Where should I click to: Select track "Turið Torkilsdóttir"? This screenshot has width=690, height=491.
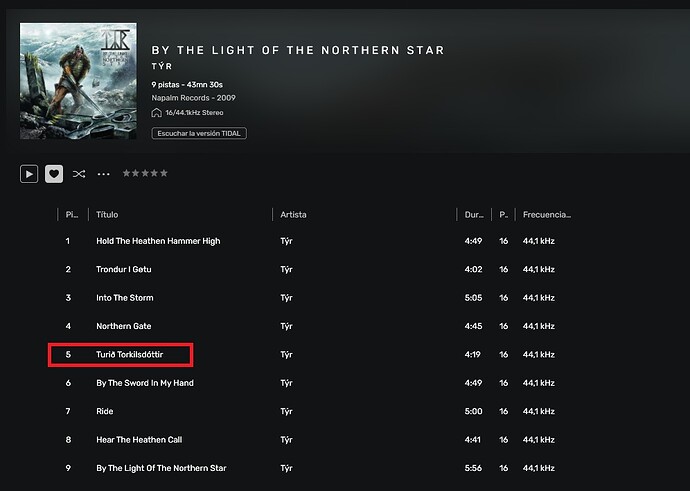pos(138,355)
